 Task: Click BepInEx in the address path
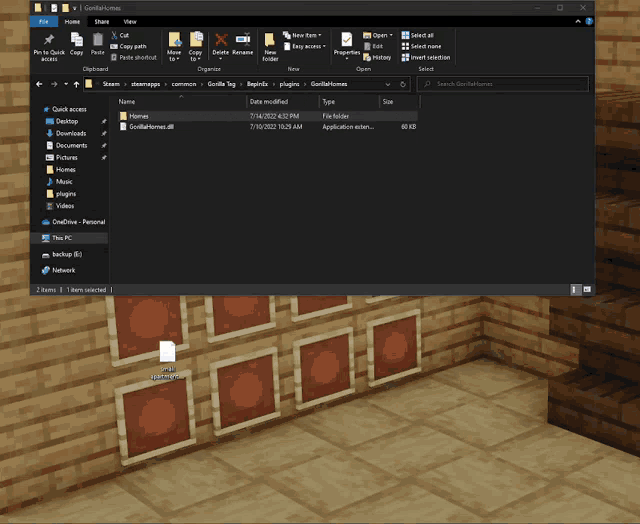pos(257,84)
